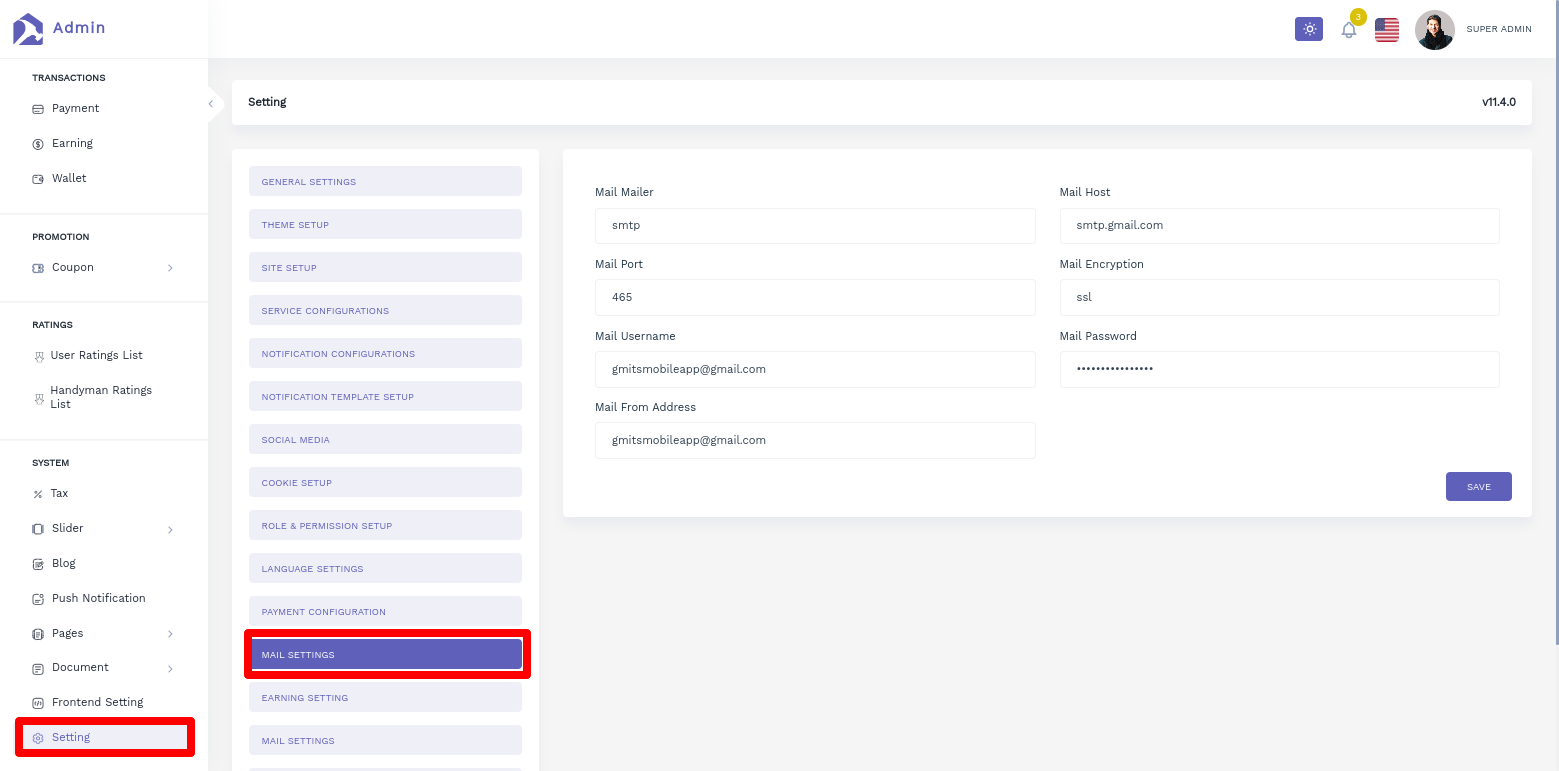Viewport: 1559px width, 771px height.
Task: Click the Frontend Setting icon
Action: (38, 703)
